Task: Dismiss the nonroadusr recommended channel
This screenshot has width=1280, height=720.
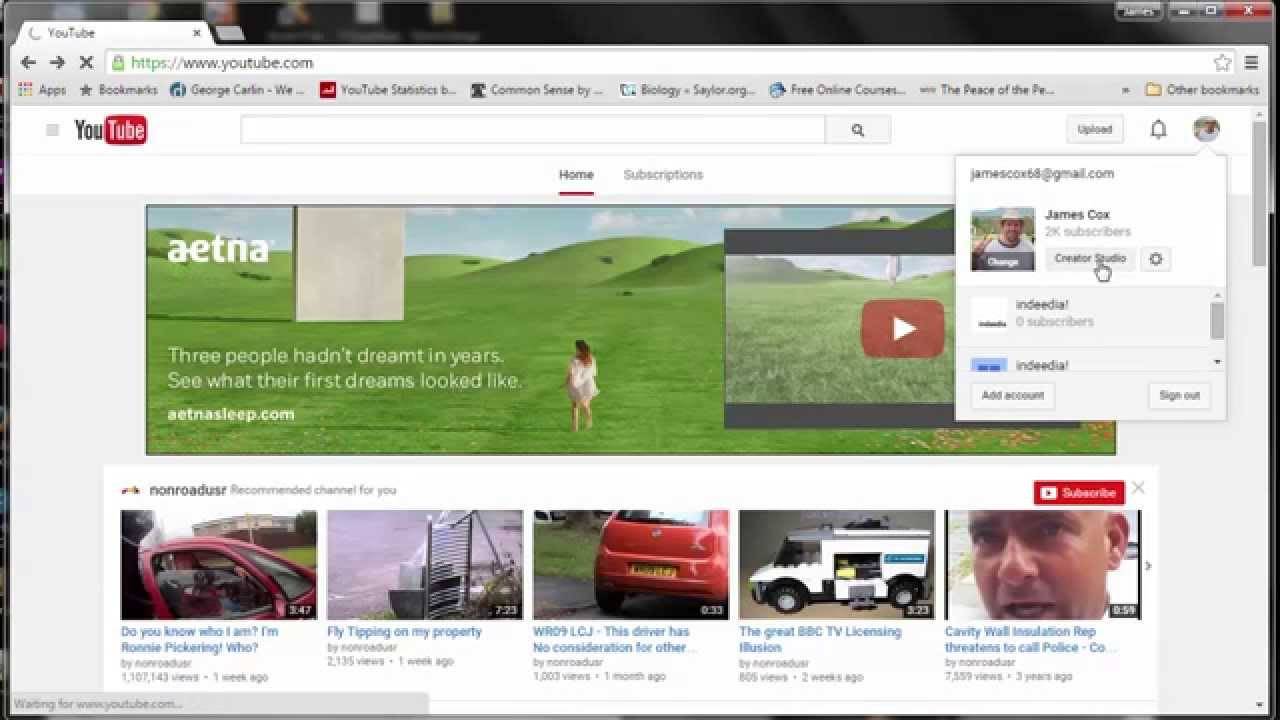Action: 1138,488
